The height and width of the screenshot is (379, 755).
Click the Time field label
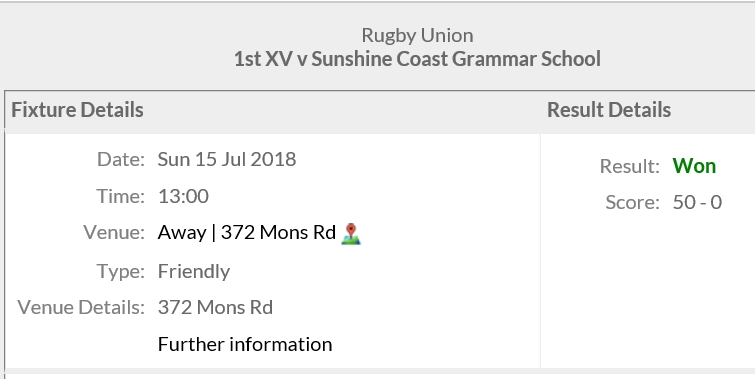(x=120, y=196)
